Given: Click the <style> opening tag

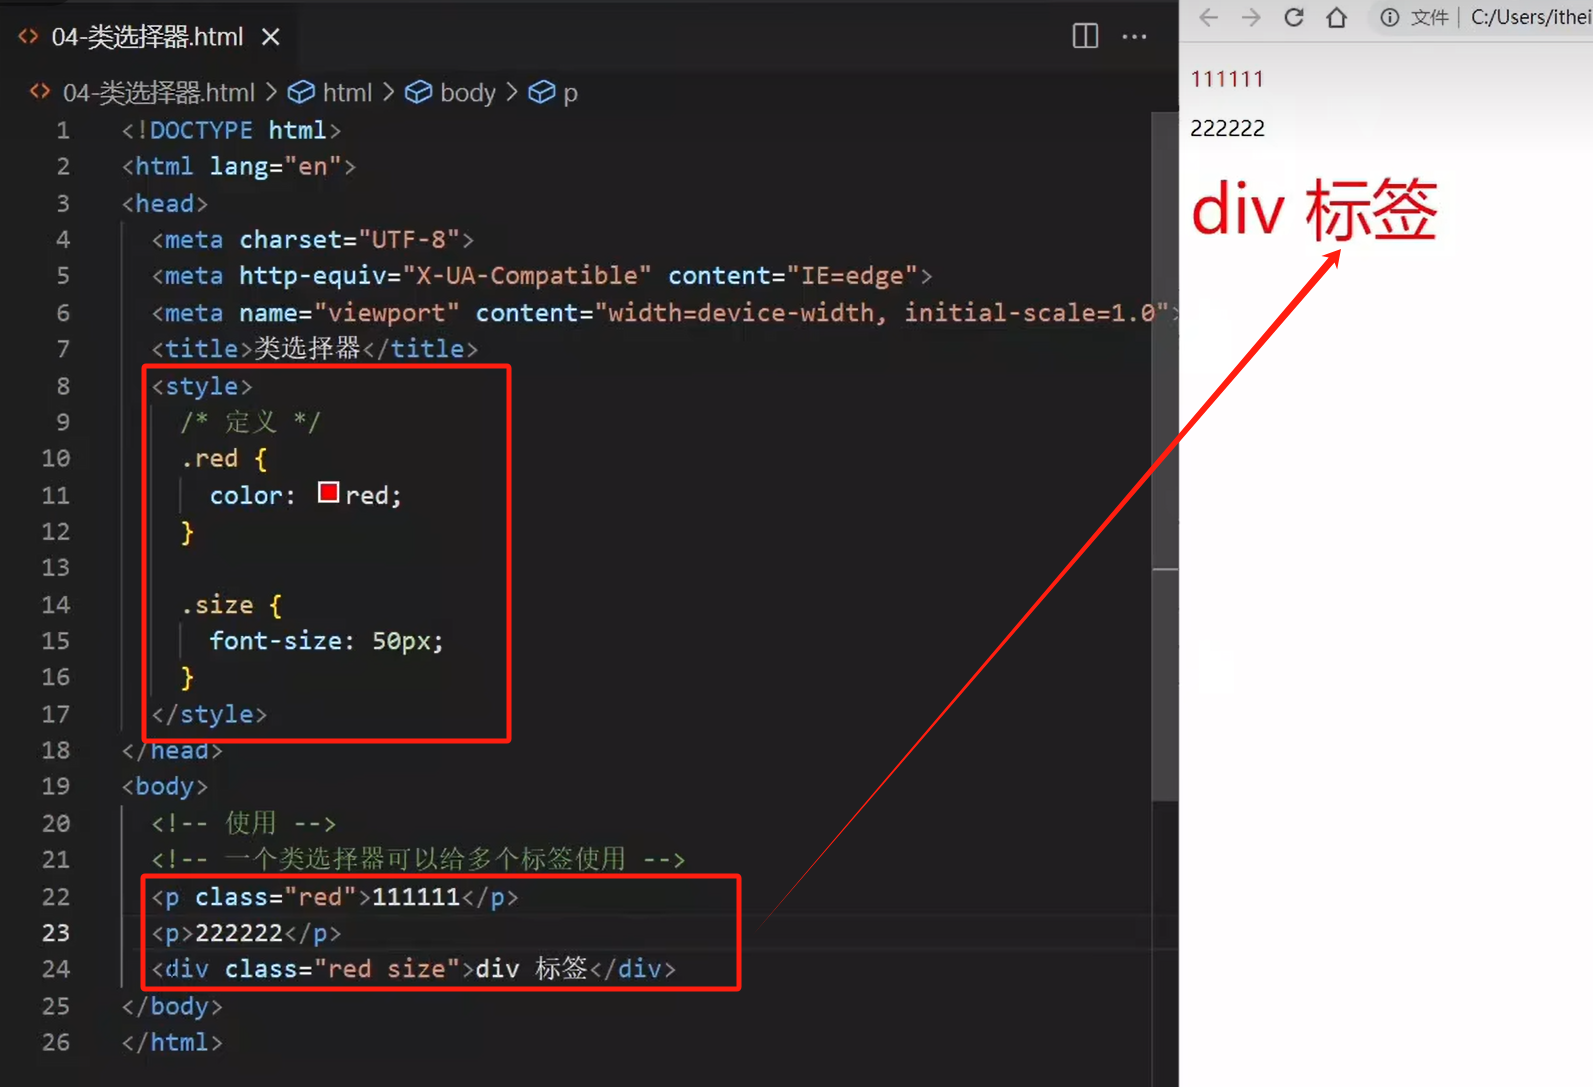Looking at the screenshot, I should [202, 385].
